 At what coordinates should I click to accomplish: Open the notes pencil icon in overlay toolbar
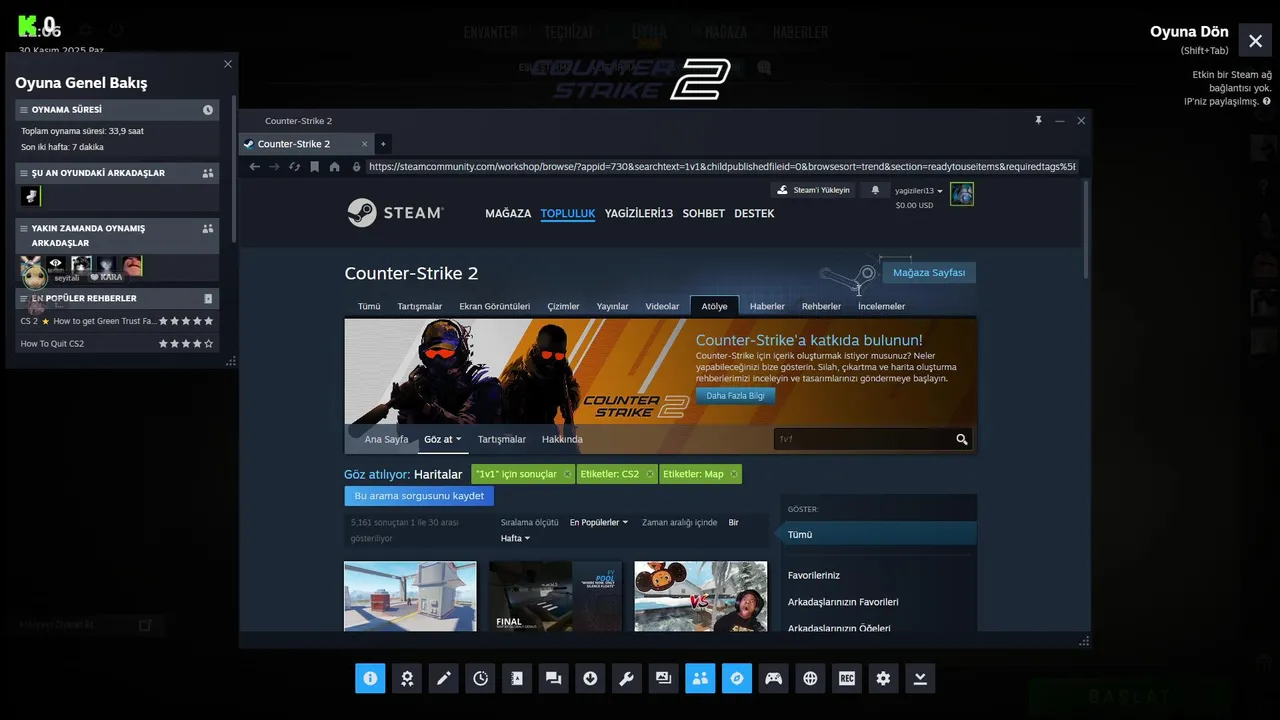[x=443, y=678]
